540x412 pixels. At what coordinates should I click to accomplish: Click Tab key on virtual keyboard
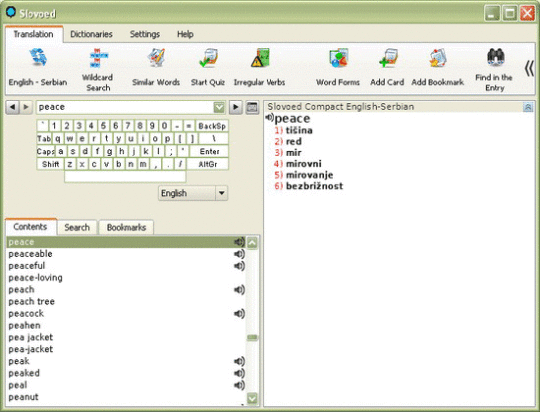coord(44,138)
